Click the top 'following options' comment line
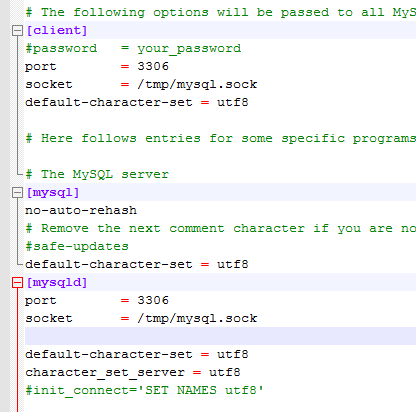This screenshot has height=412, width=416. pos(220,12)
